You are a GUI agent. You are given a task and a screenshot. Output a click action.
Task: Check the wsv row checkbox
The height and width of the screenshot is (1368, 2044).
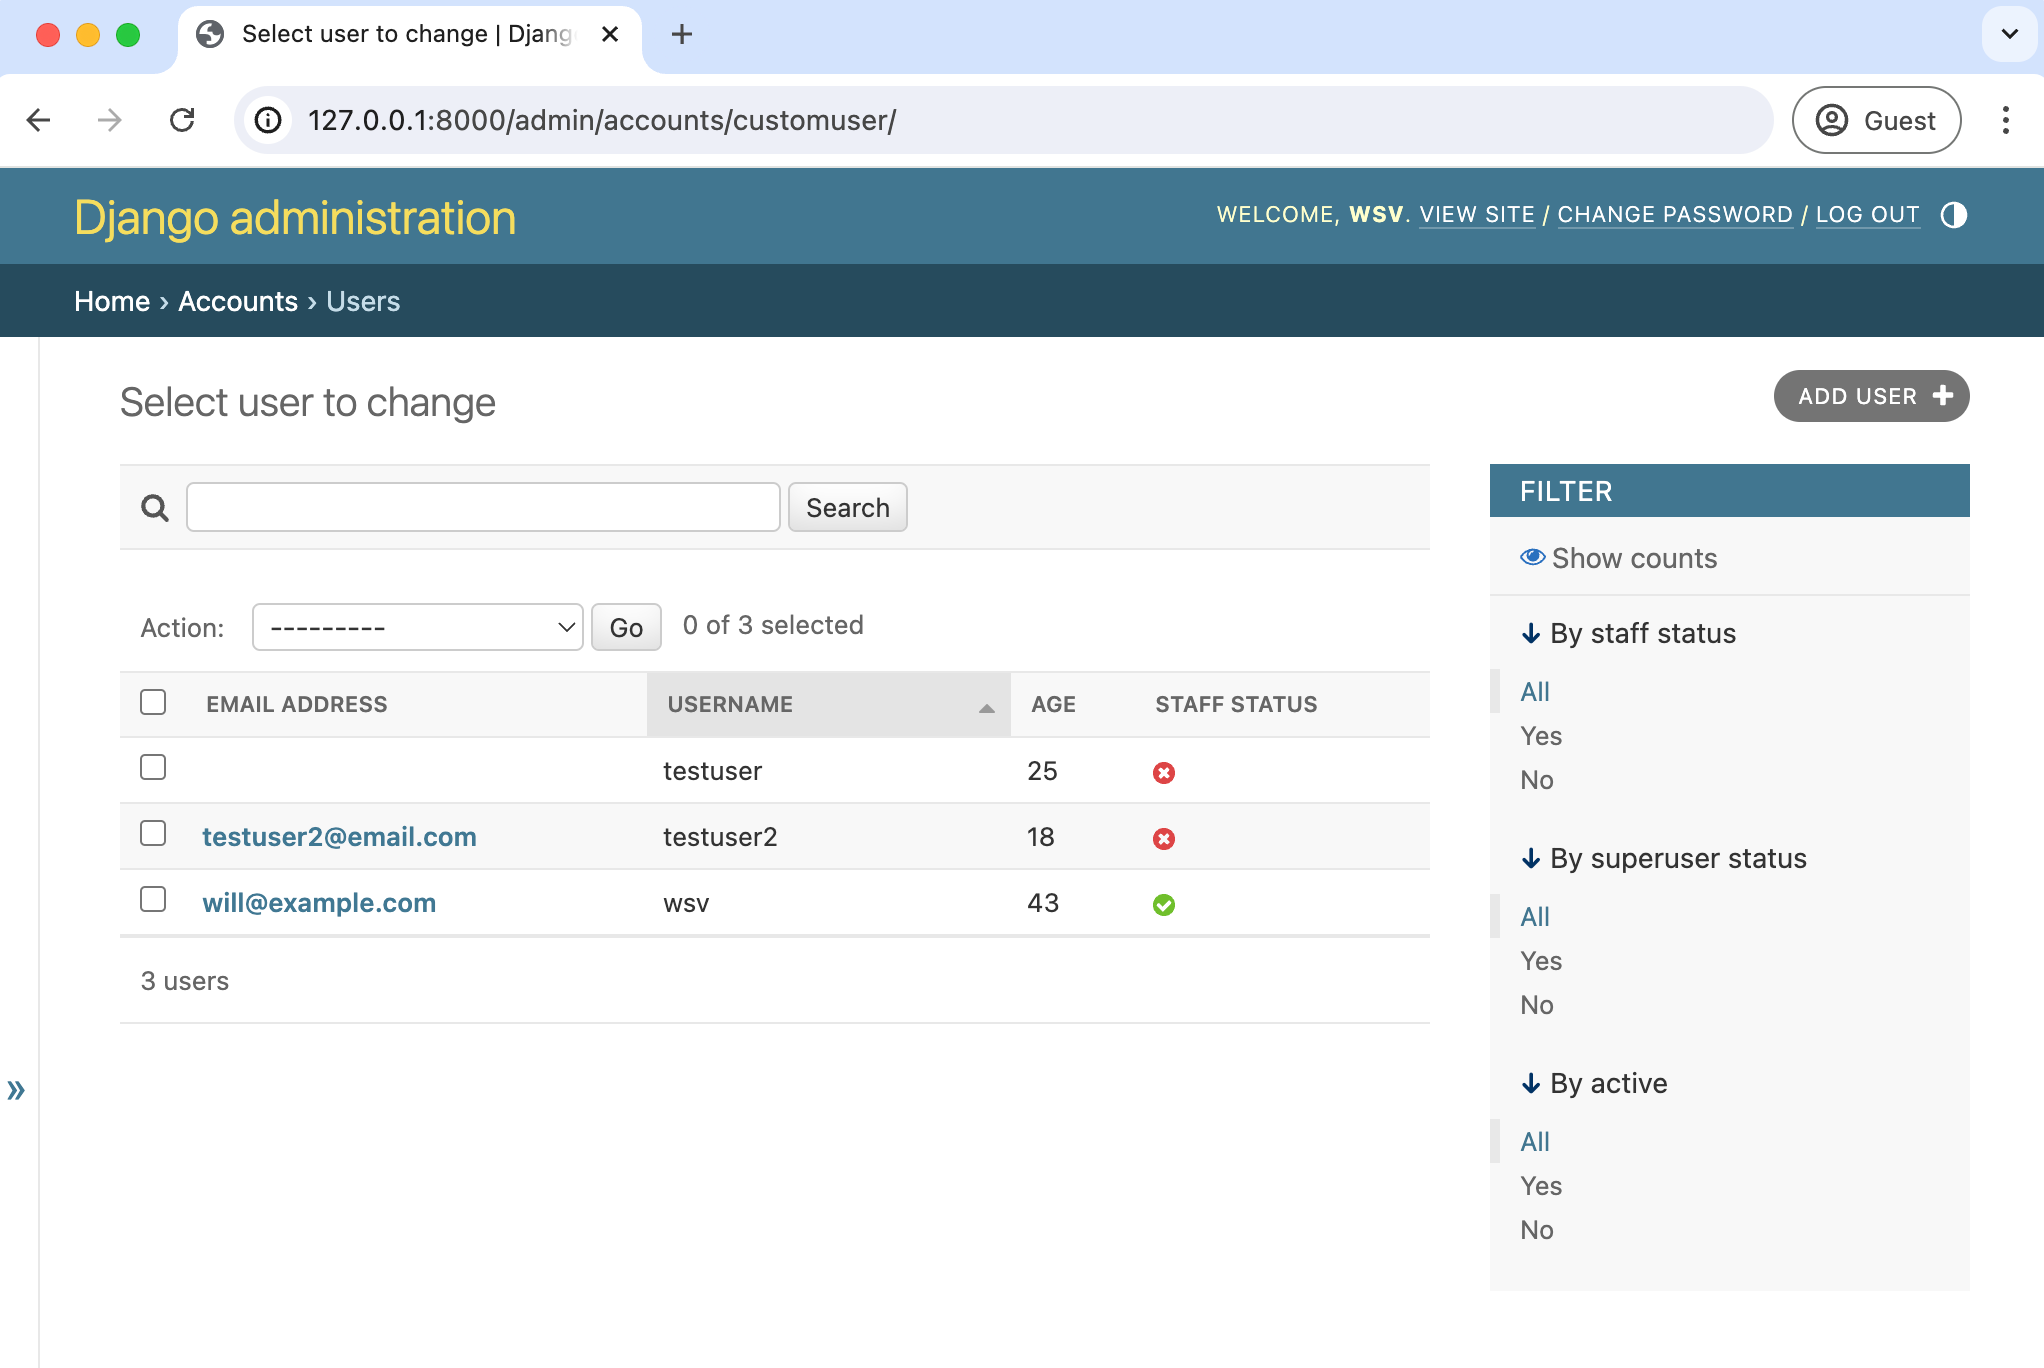click(153, 899)
